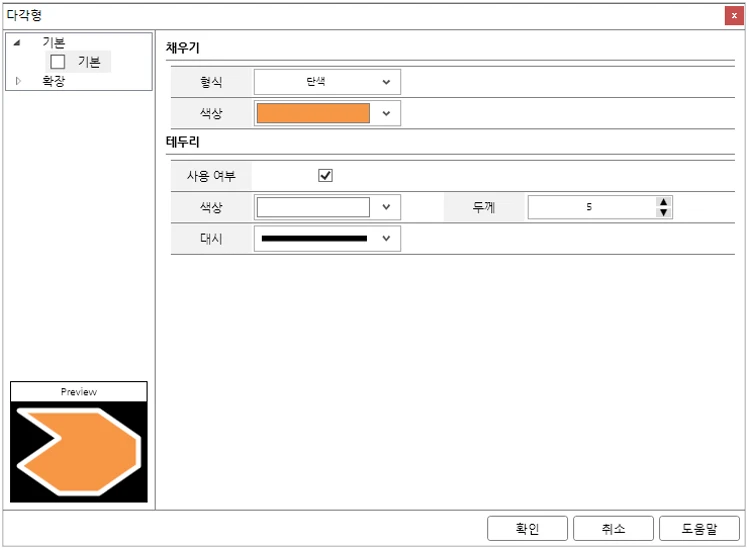
Task: Open 도움말 help button
Action: (x=699, y=528)
